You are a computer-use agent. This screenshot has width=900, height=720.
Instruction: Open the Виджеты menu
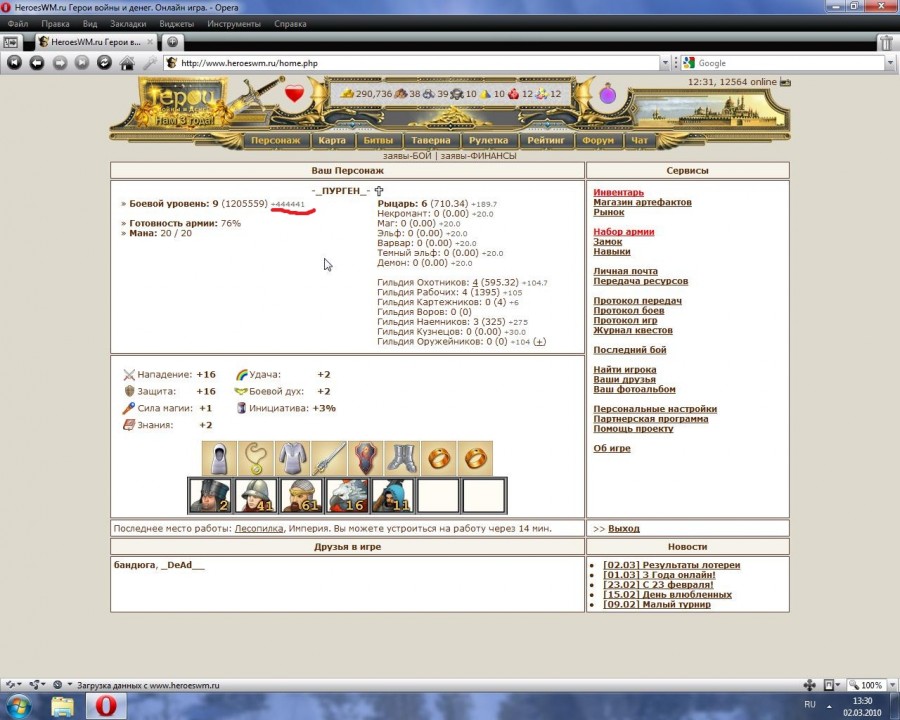click(x=176, y=24)
